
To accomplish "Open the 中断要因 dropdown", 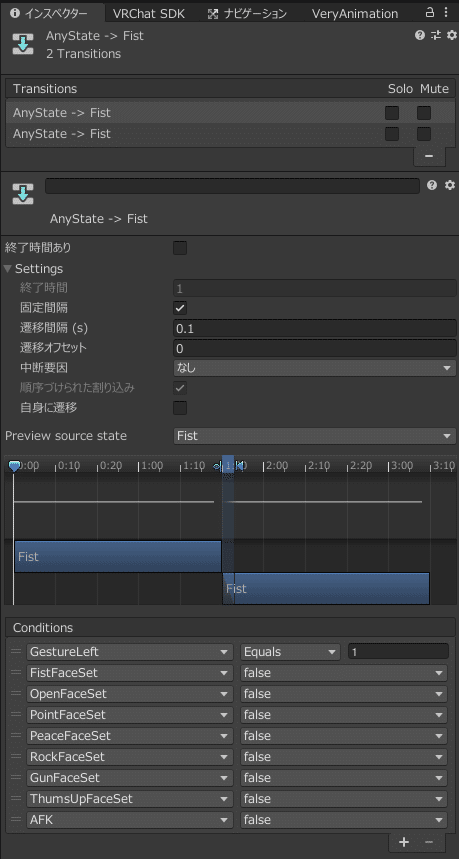I will pyautogui.click(x=315, y=368).
